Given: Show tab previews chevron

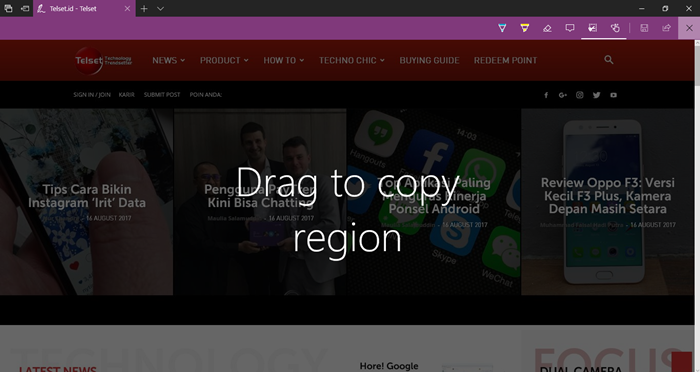Looking at the screenshot, I should tap(160, 8).
